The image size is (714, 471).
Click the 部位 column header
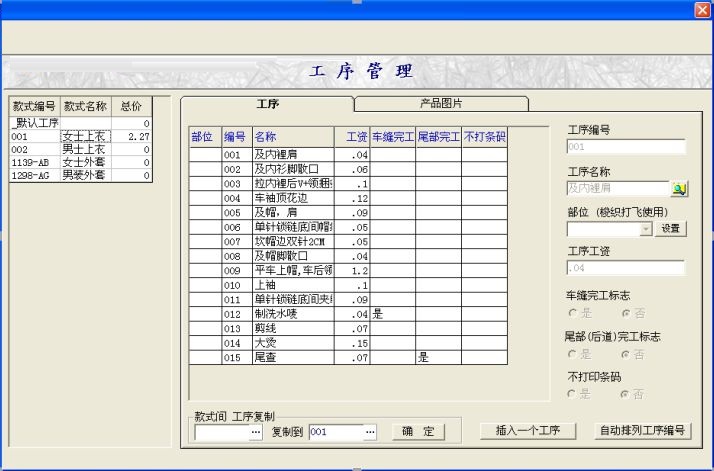tap(205, 137)
